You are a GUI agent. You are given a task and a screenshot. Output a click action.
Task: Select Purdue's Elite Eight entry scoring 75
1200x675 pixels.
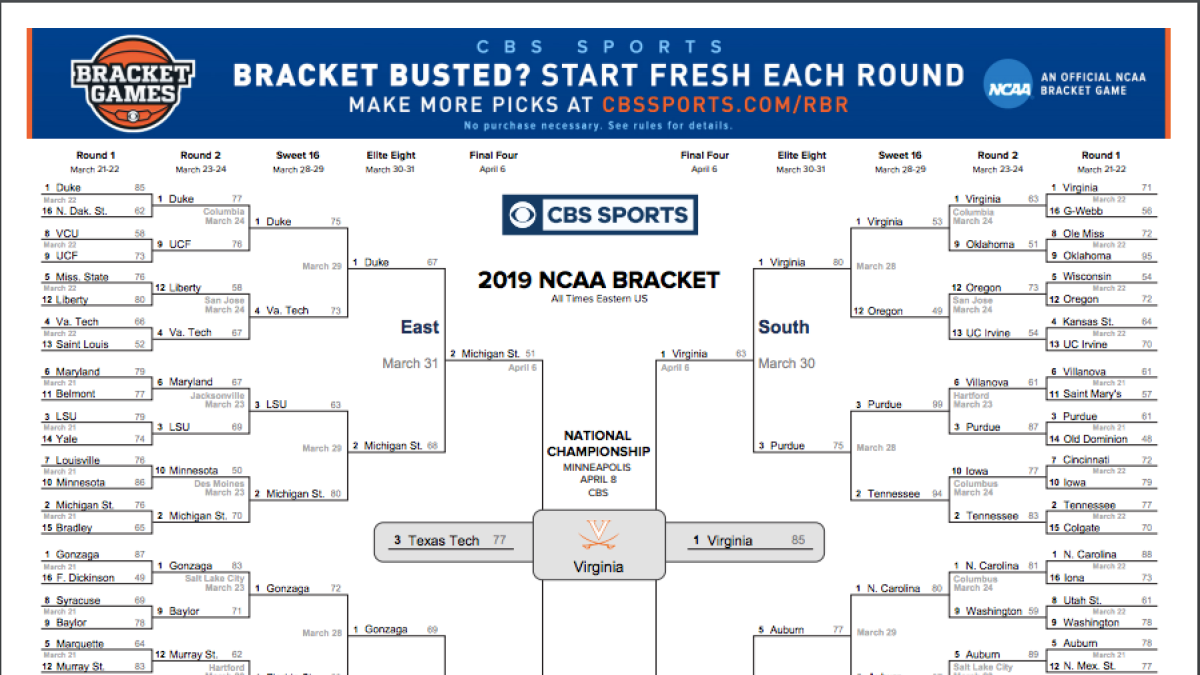click(802, 446)
